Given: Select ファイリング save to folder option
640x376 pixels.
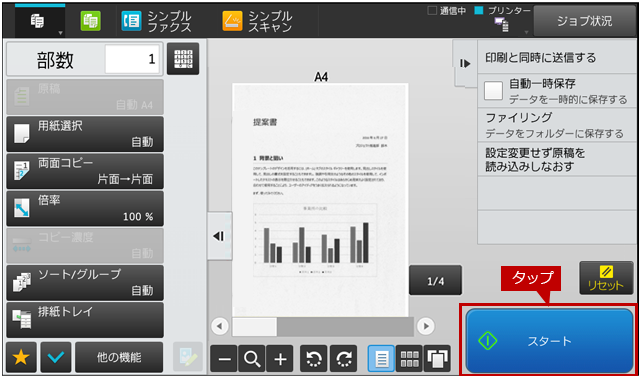Looking at the screenshot, I should pyautogui.click(x=557, y=125).
